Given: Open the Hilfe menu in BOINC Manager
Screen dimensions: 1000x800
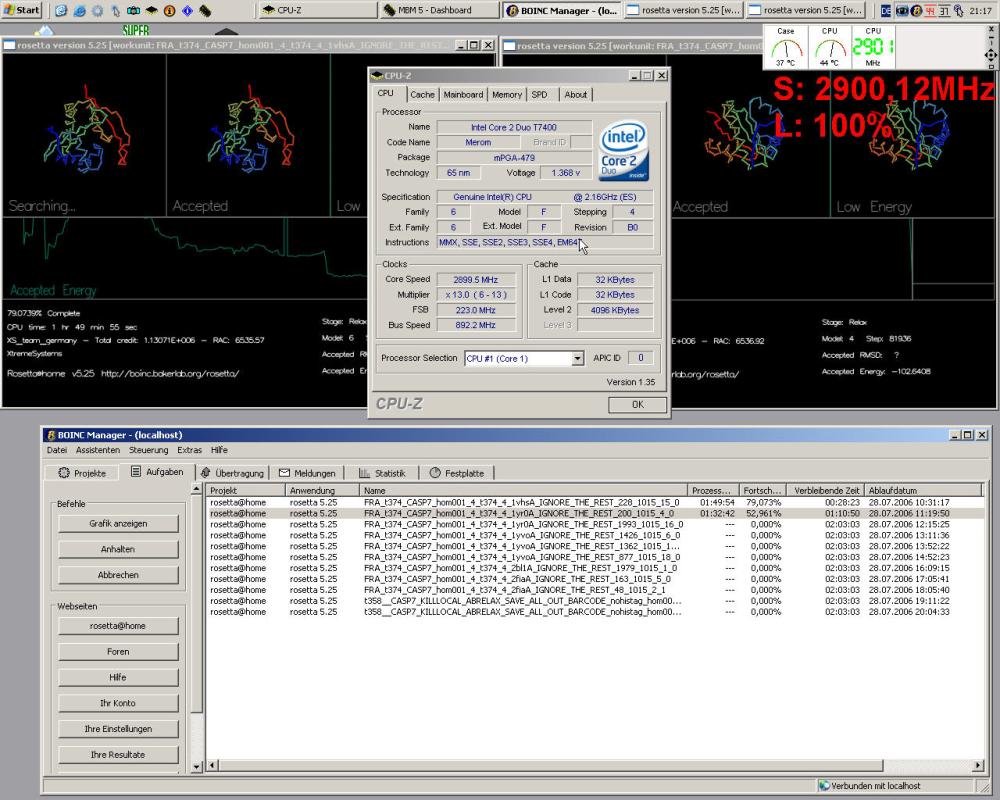Looking at the screenshot, I should (219, 450).
